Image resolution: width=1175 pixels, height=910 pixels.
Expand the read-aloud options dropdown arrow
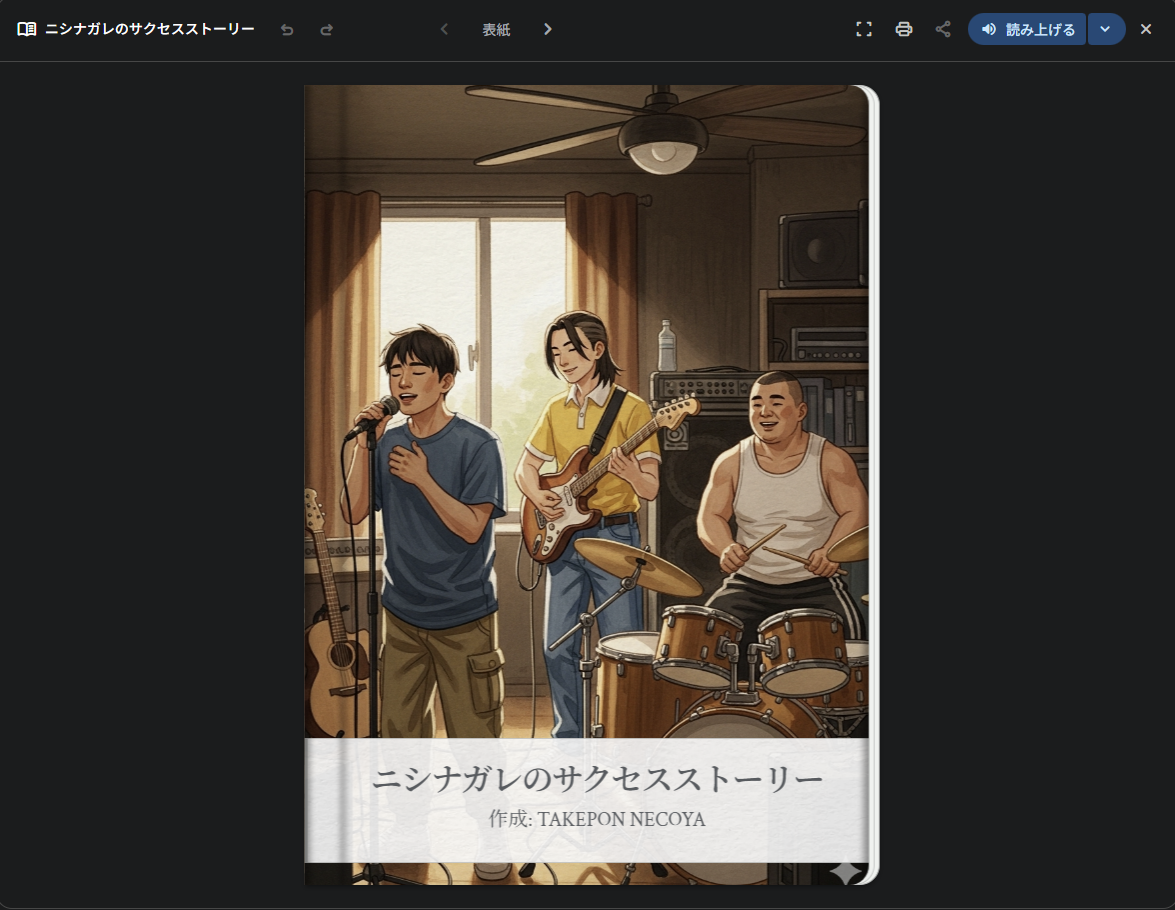coord(1105,29)
